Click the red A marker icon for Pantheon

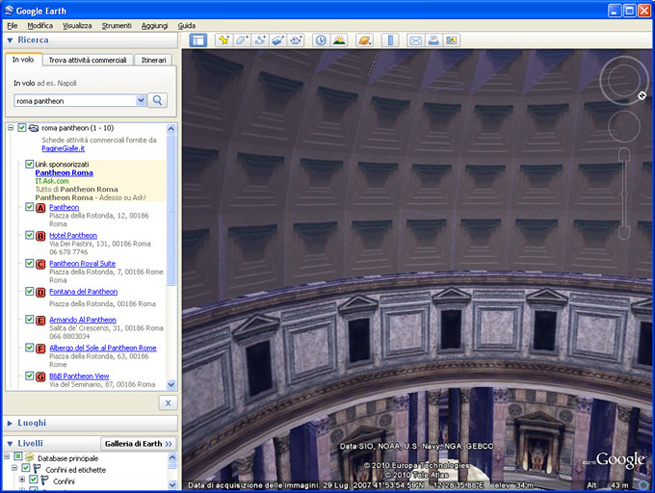(41, 208)
